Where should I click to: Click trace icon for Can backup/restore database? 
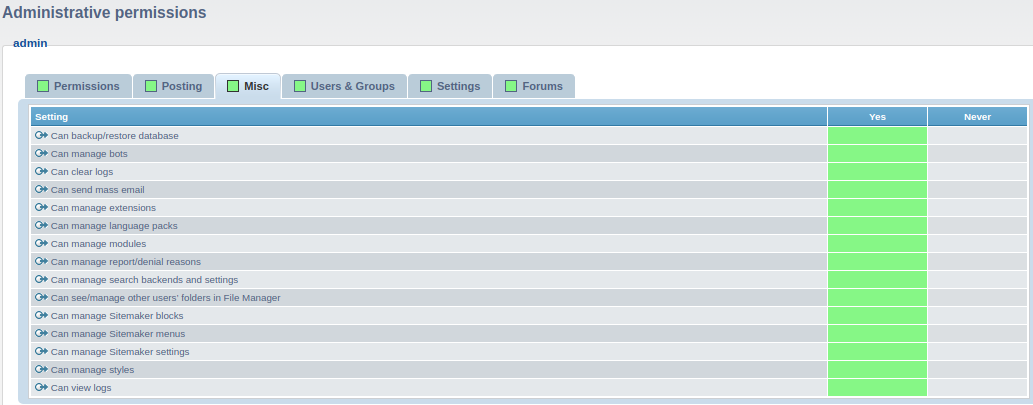pos(42,135)
